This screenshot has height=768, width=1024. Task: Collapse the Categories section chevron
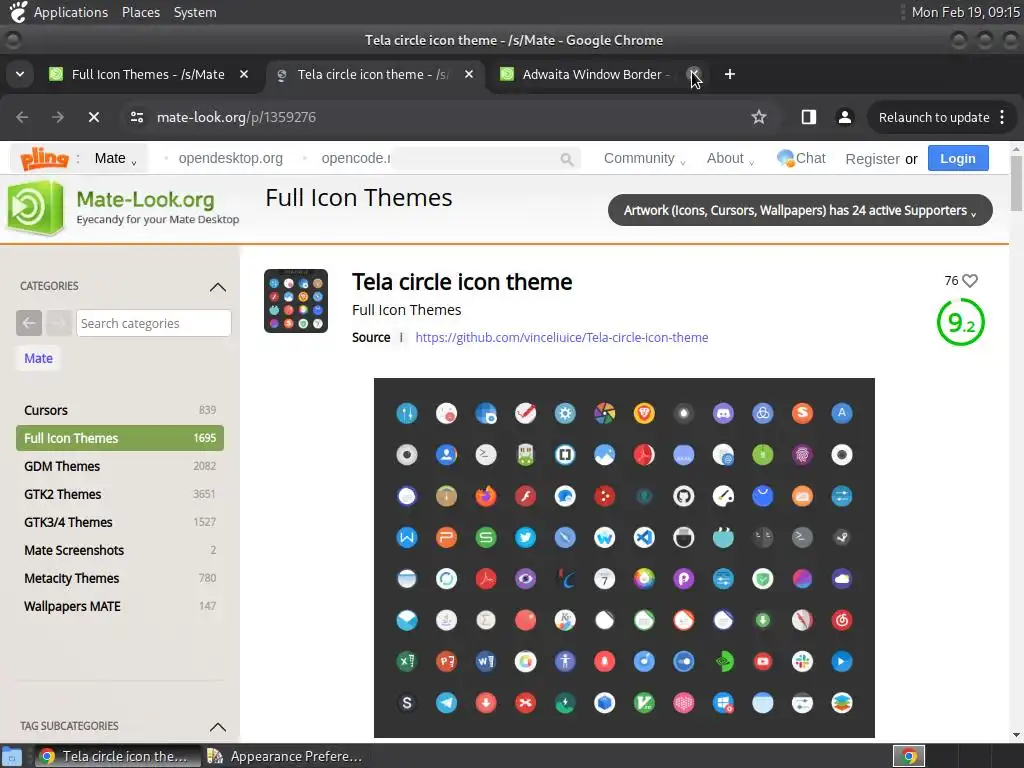217,287
